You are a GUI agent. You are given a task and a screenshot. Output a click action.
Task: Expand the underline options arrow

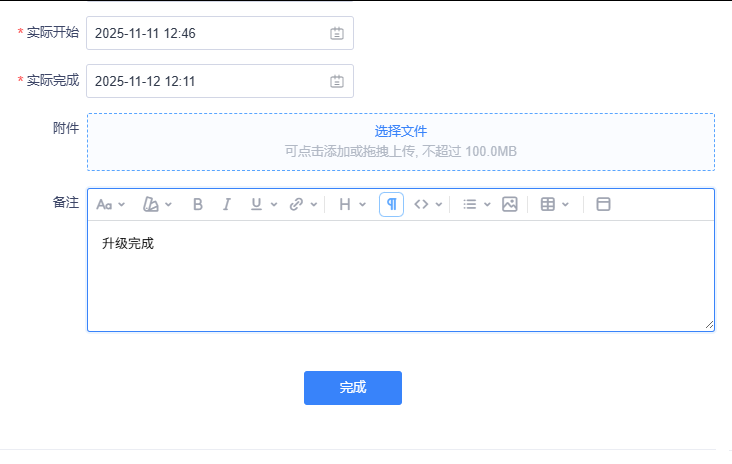coord(274,204)
